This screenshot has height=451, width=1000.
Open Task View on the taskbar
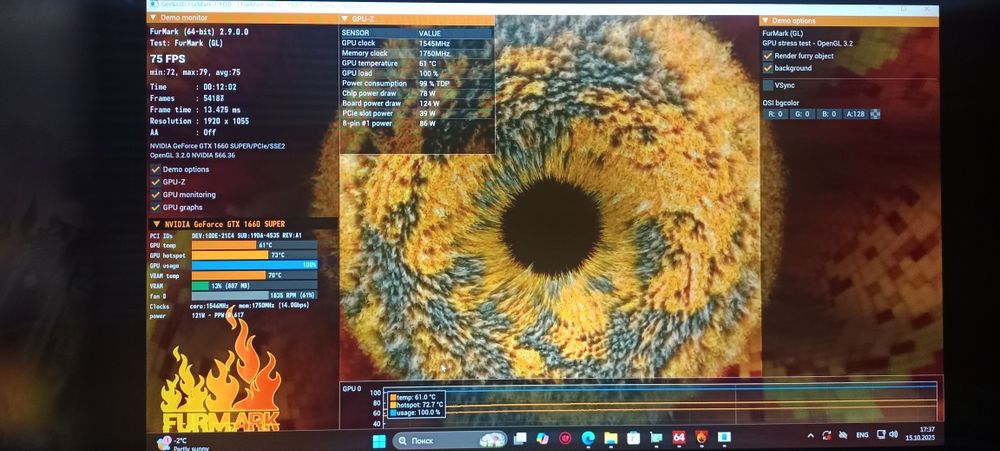click(x=520, y=439)
